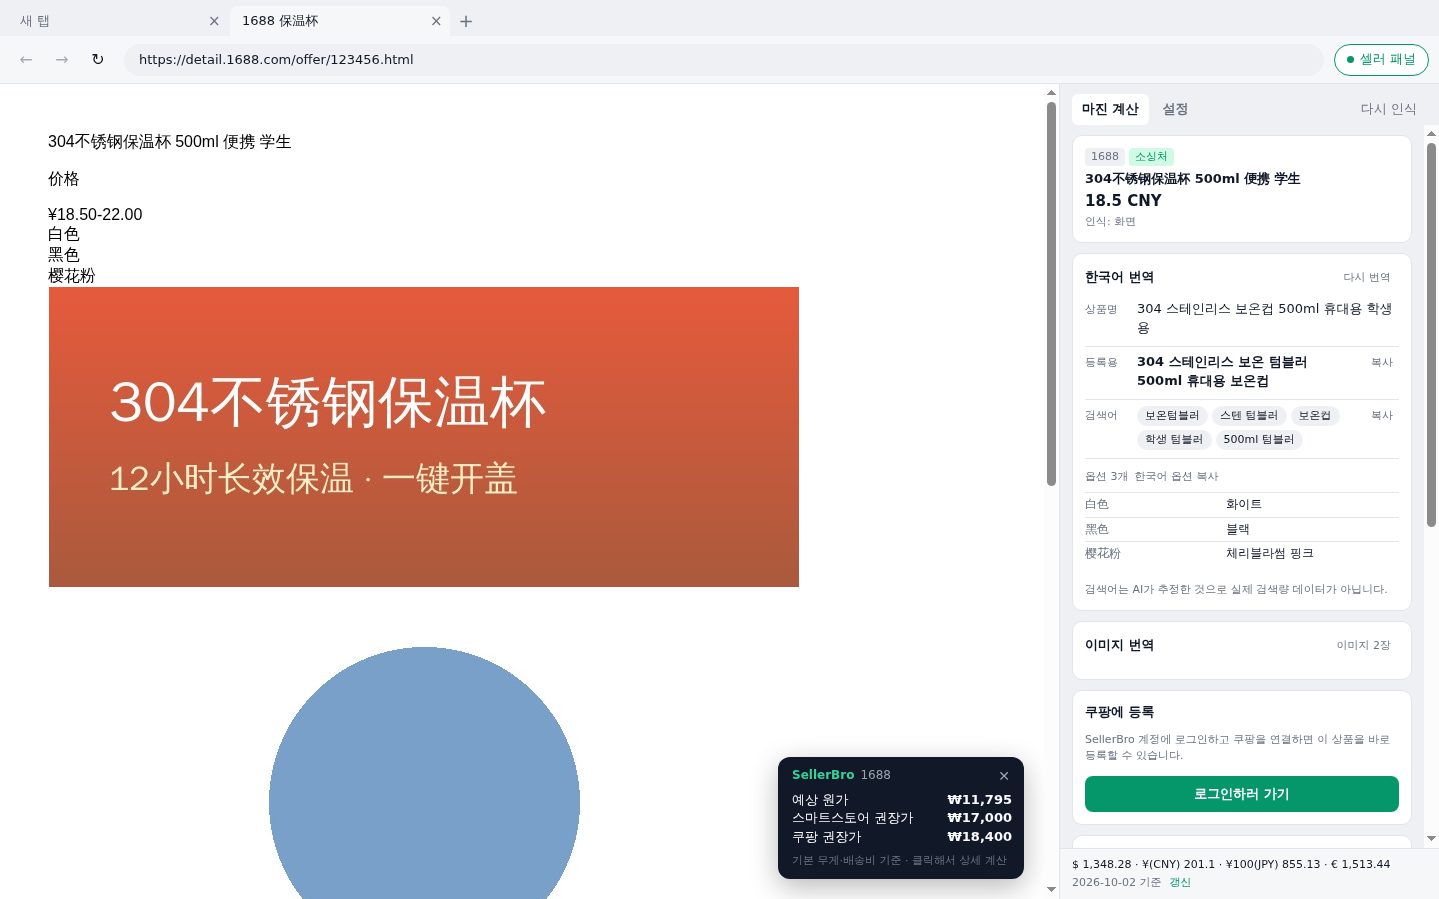Viewport: 1439px width, 899px height.
Task: Click the ¥18.50-22.00 price on the page
Action: coord(95,215)
